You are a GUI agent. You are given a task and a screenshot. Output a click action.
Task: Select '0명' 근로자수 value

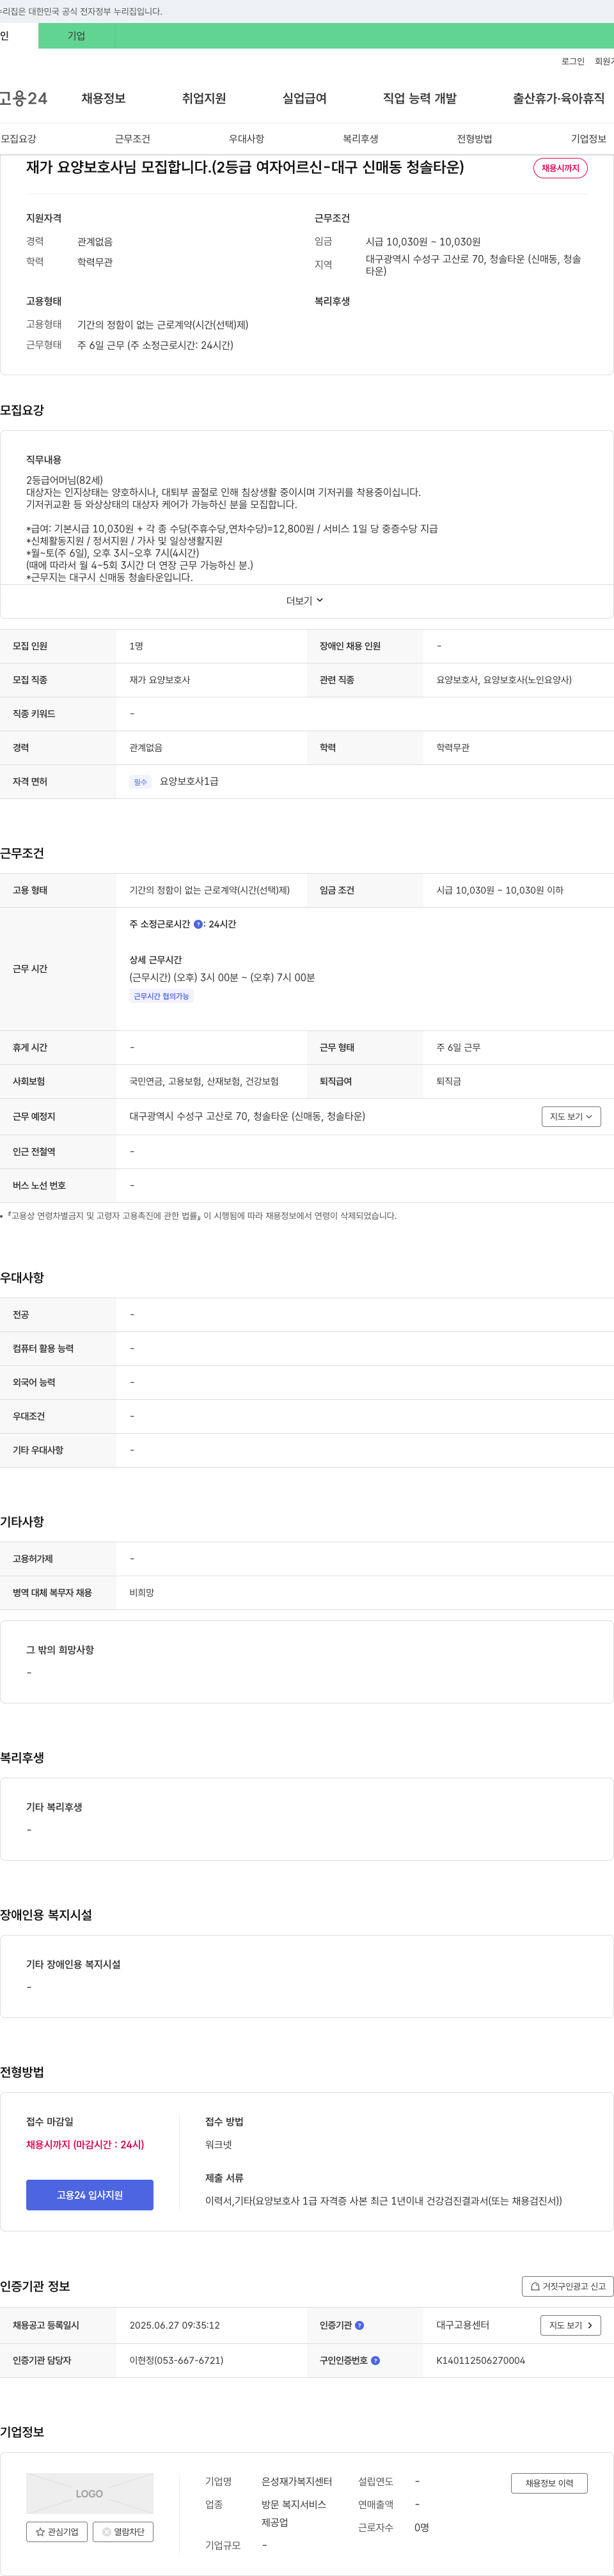point(422,2527)
